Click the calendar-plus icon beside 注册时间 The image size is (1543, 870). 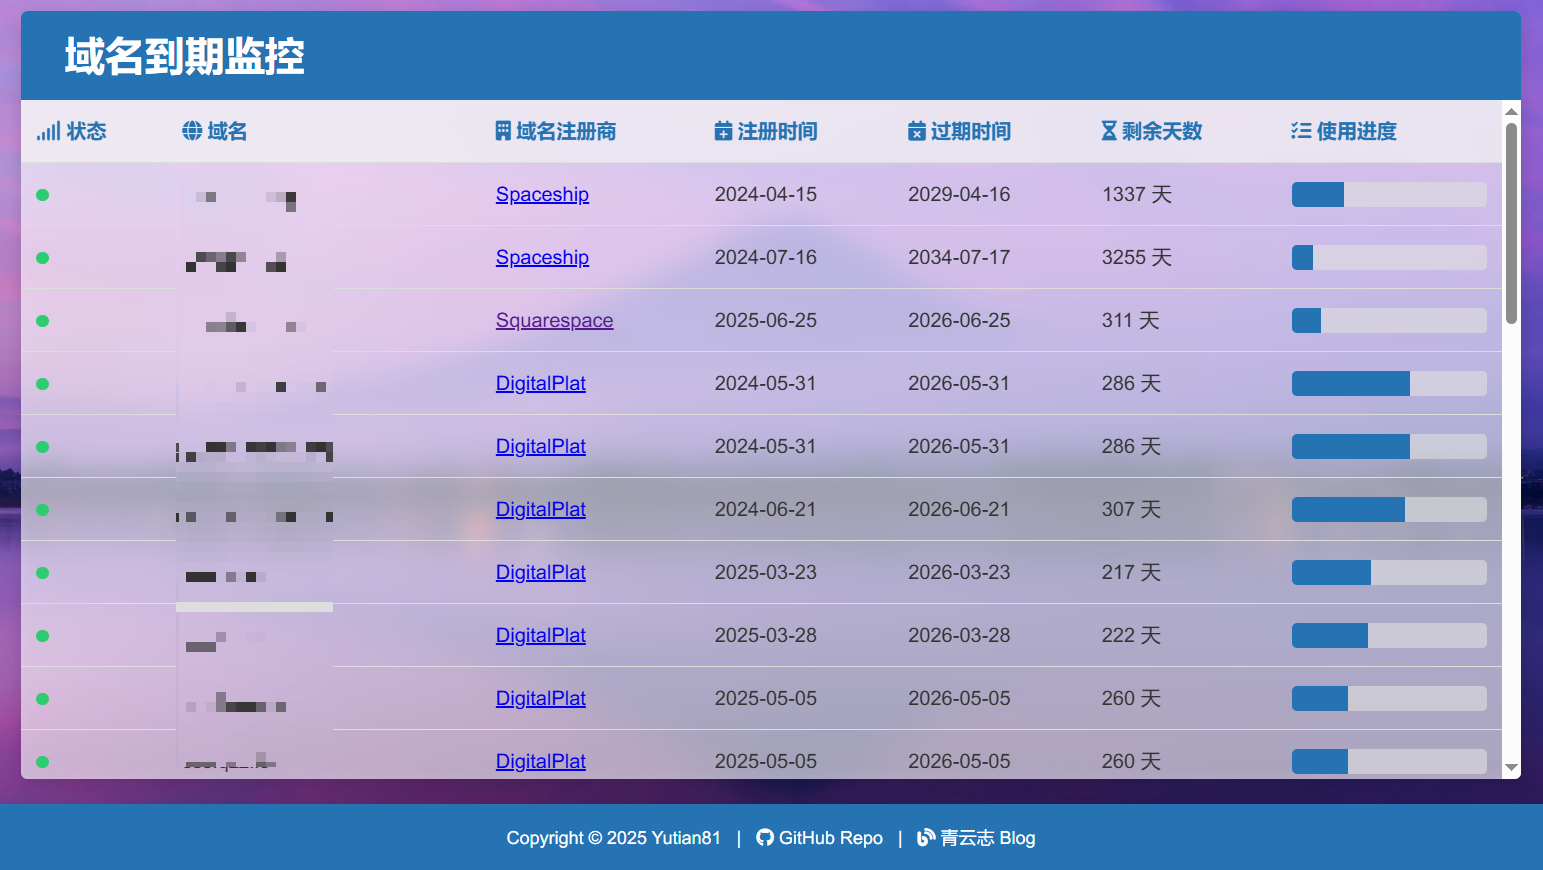pyautogui.click(x=723, y=131)
